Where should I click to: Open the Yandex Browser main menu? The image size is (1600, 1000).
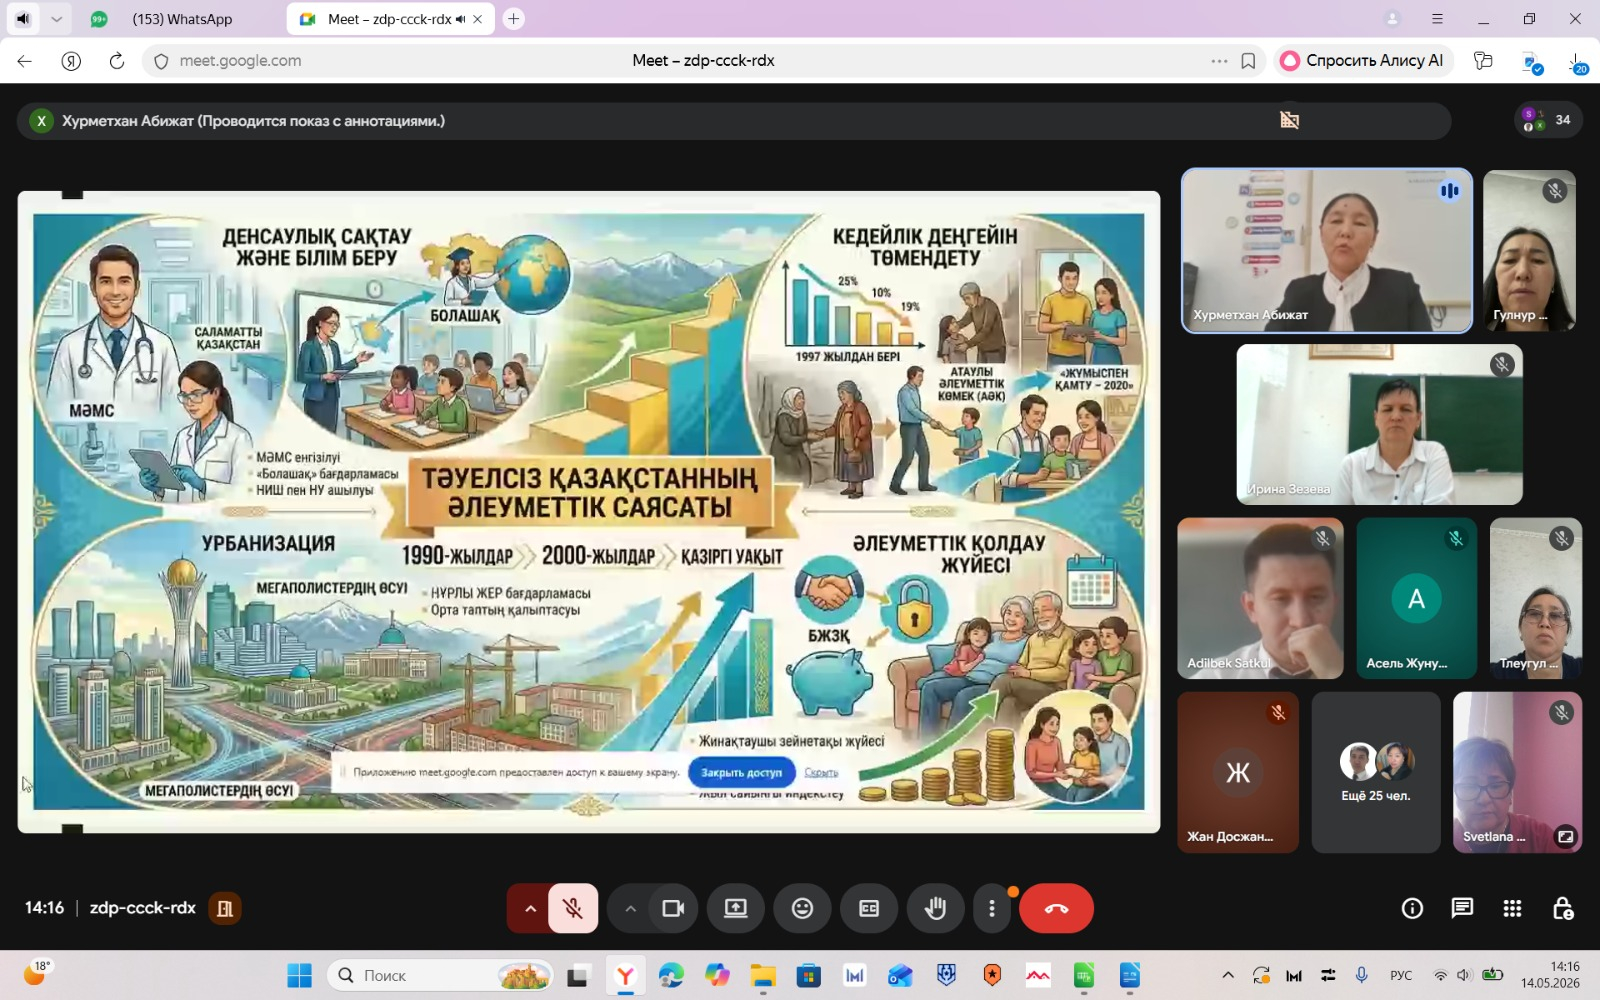(1437, 19)
